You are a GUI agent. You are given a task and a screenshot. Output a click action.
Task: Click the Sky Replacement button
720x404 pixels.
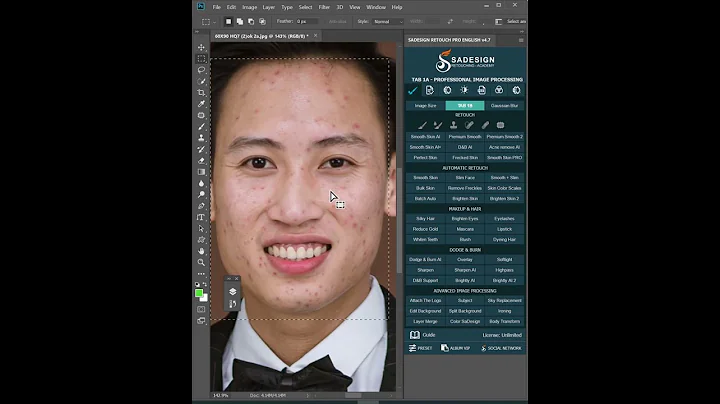tap(504, 301)
